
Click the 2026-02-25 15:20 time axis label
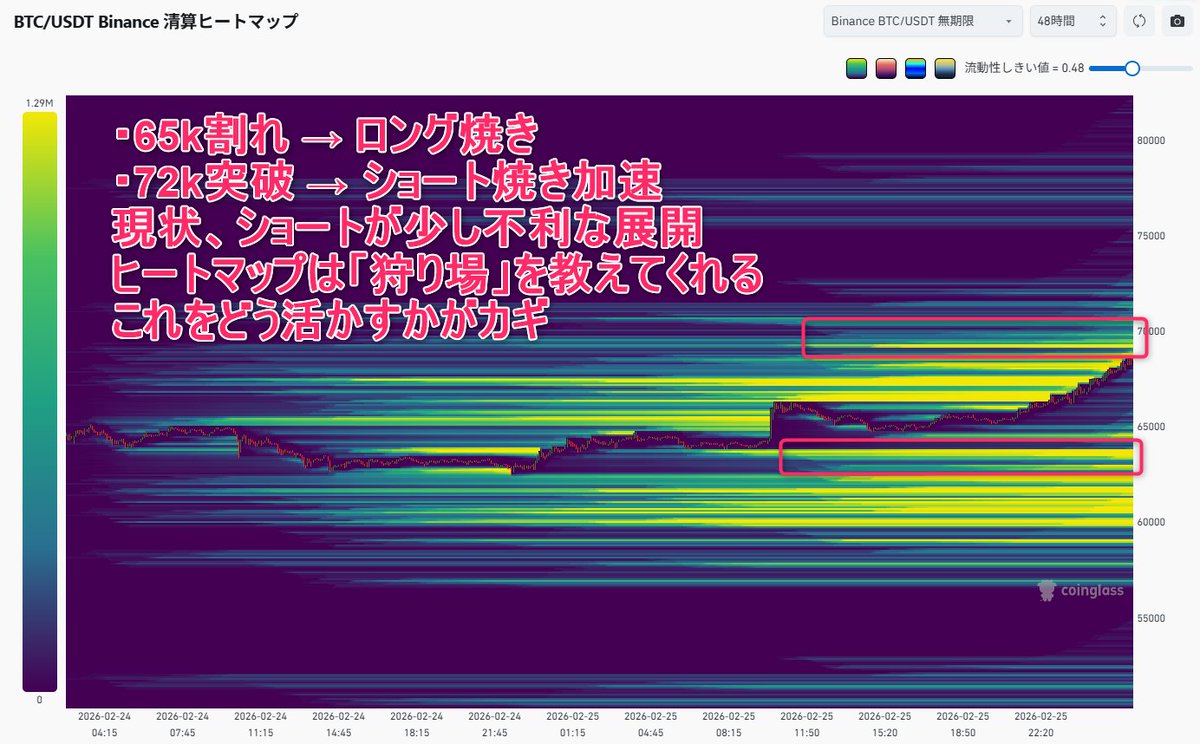coord(885,723)
